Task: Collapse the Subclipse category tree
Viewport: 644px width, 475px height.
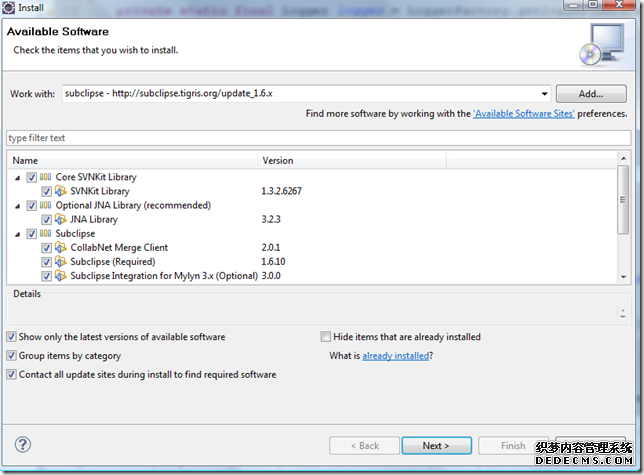Action: pyautogui.click(x=17, y=233)
